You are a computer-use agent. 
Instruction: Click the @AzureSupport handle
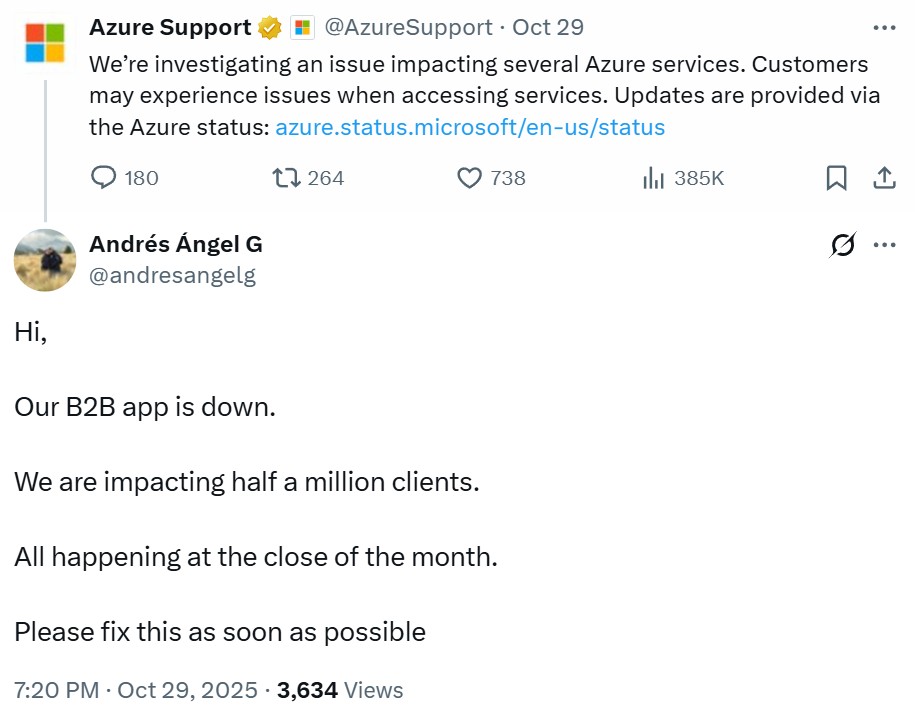coord(409,27)
